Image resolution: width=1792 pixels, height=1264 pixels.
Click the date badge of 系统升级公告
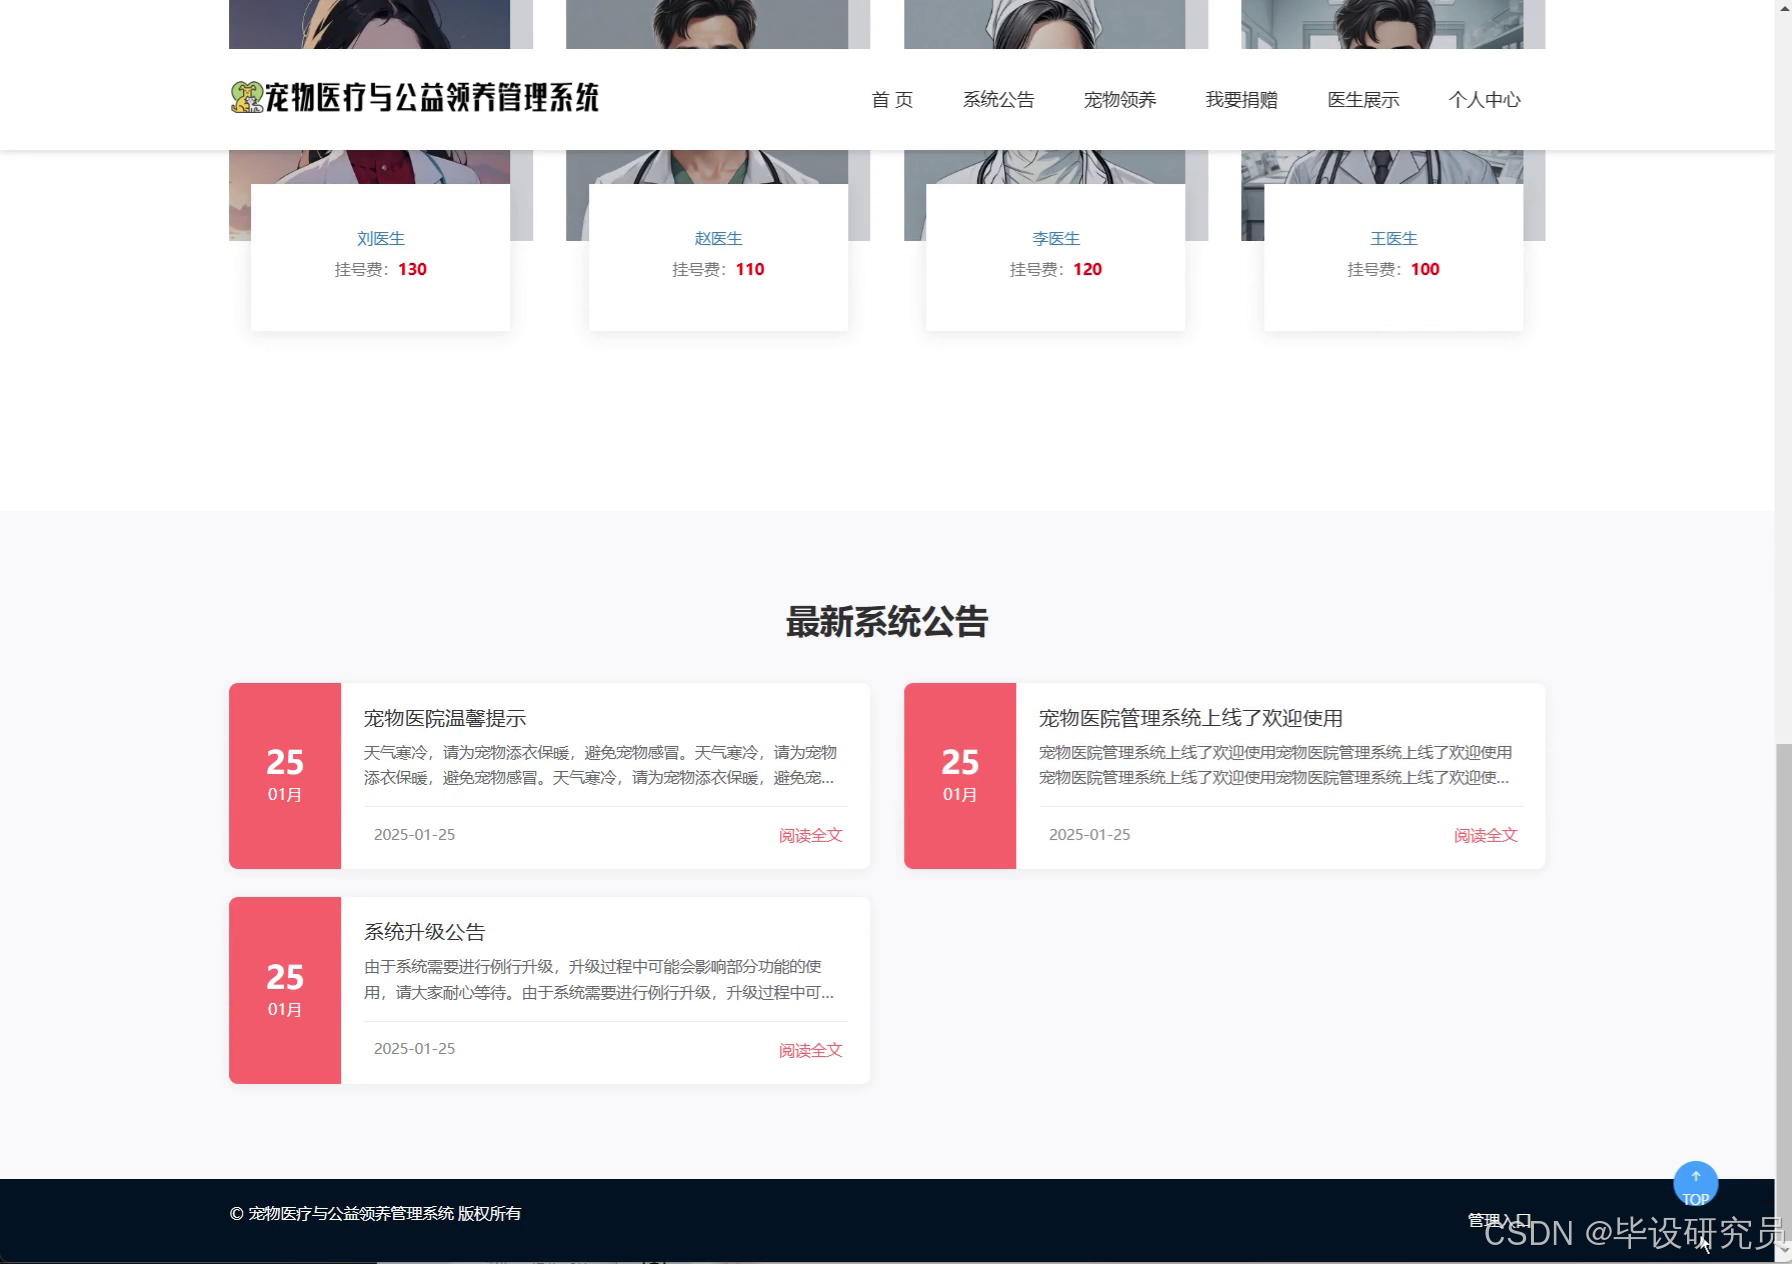coord(285,990)
